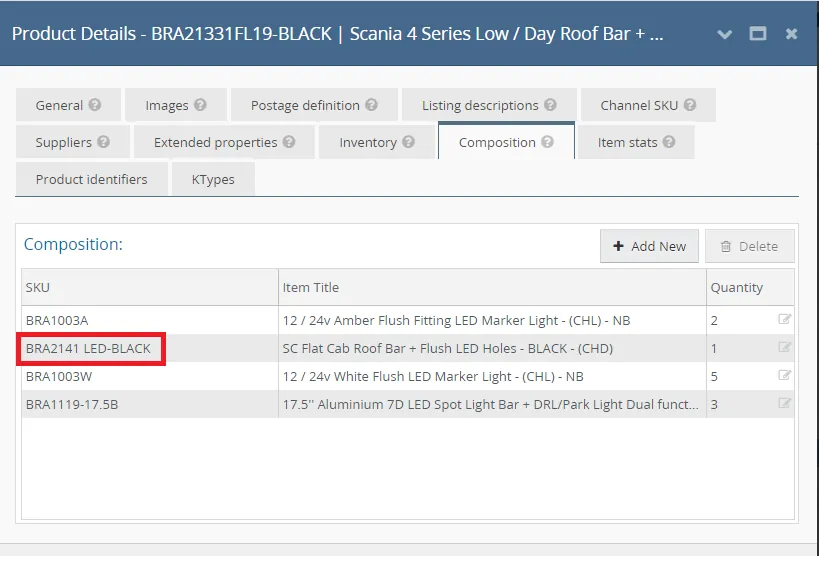The width and height of the screenshot is (819, 577).
Task: Switch to the Inventory tab
Action: [x=377, y=142]
